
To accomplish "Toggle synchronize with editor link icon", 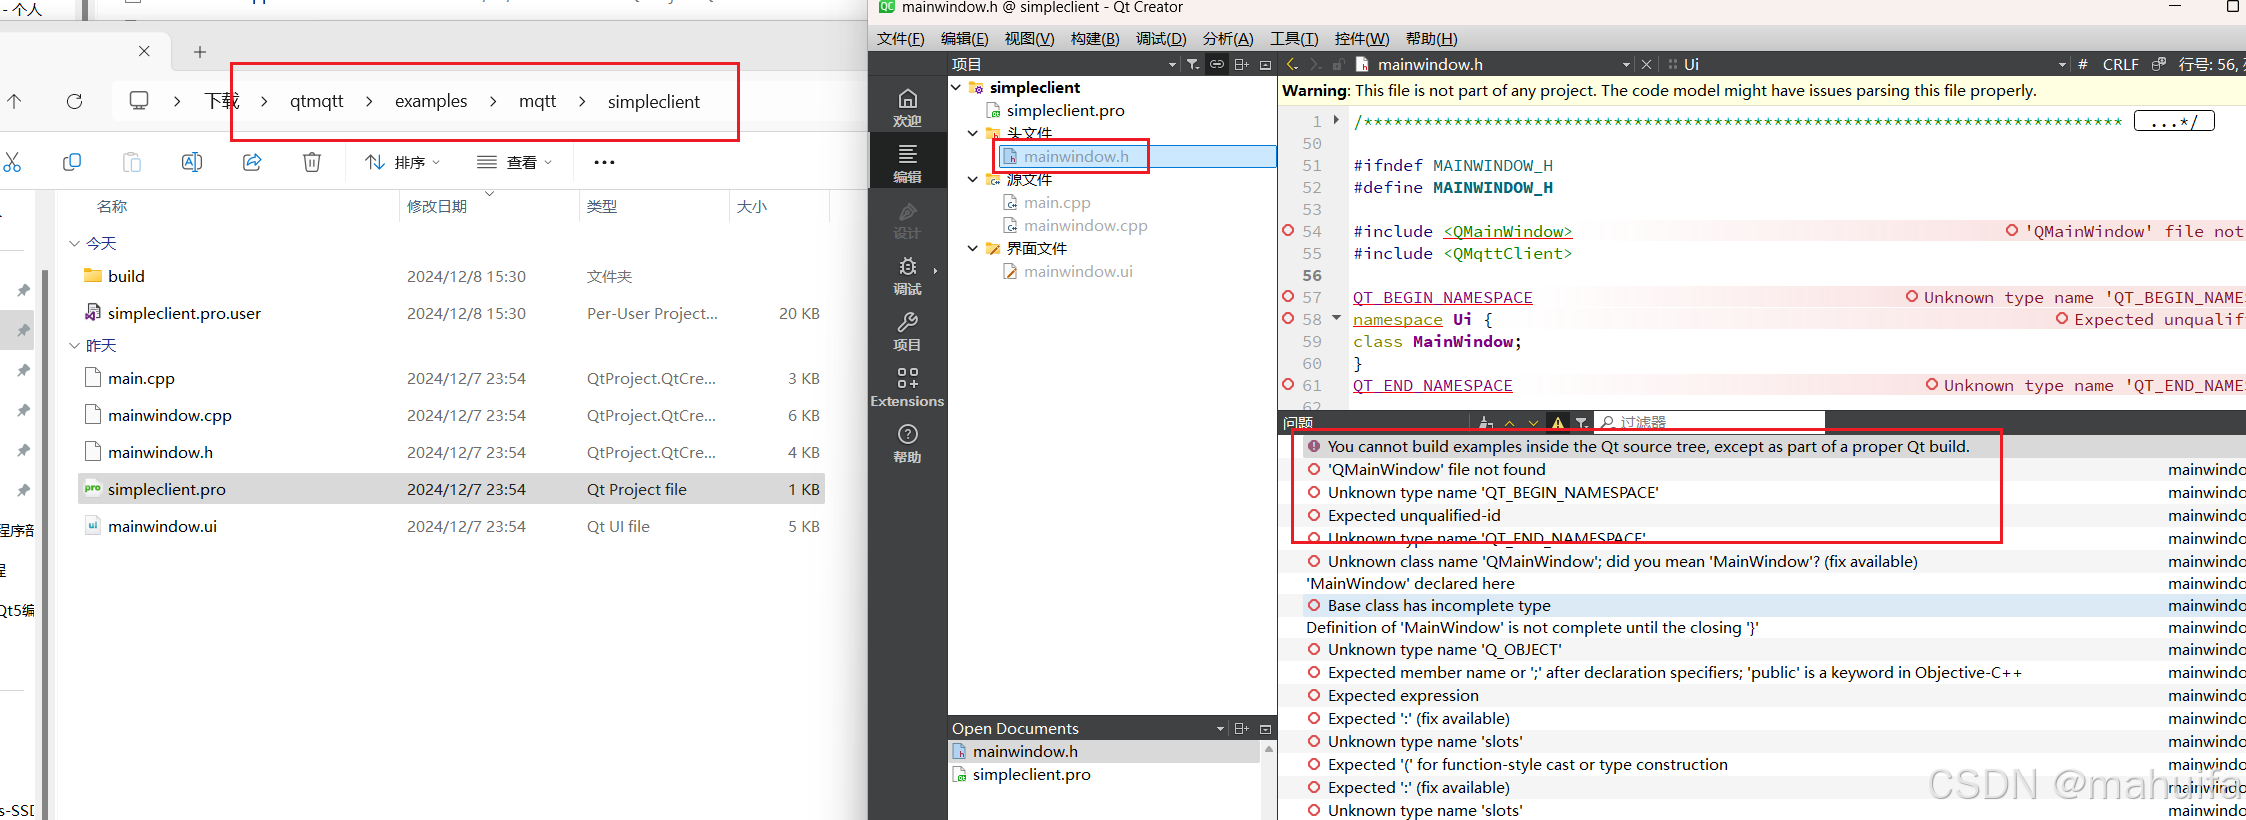I will point(1217,64).
